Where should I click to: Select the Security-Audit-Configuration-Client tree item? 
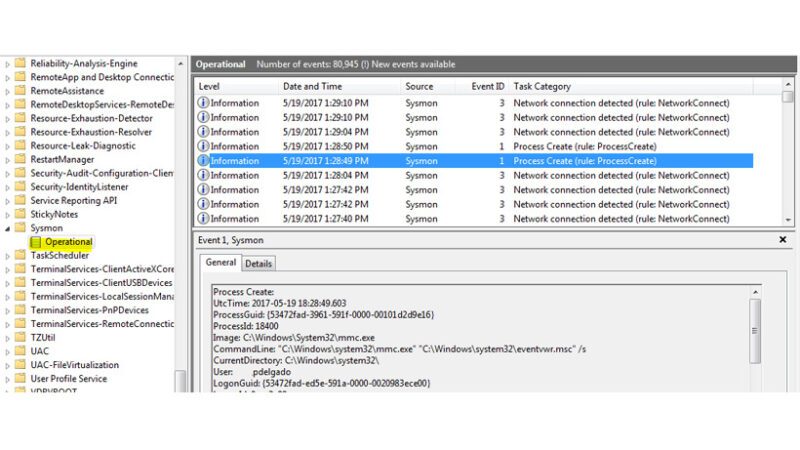coord(102,173)
